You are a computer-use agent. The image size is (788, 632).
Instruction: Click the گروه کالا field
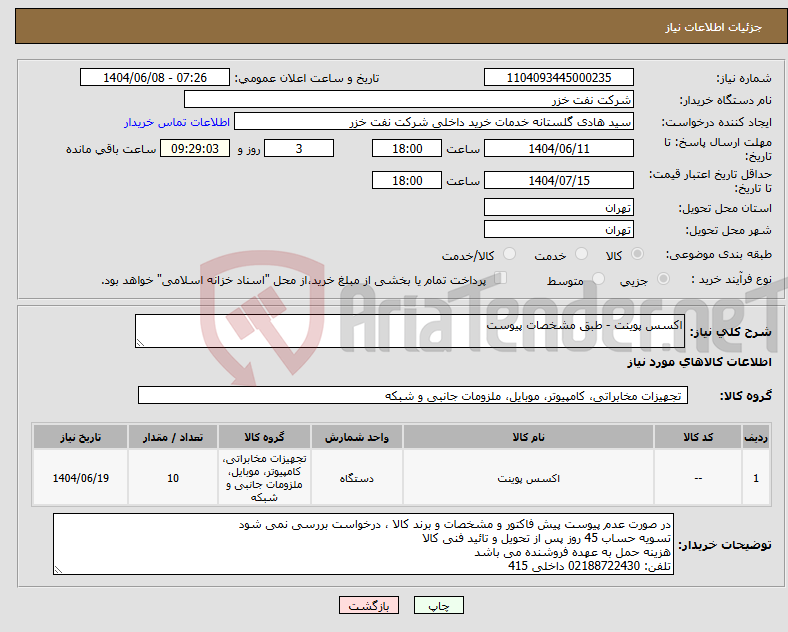point(413,395)
